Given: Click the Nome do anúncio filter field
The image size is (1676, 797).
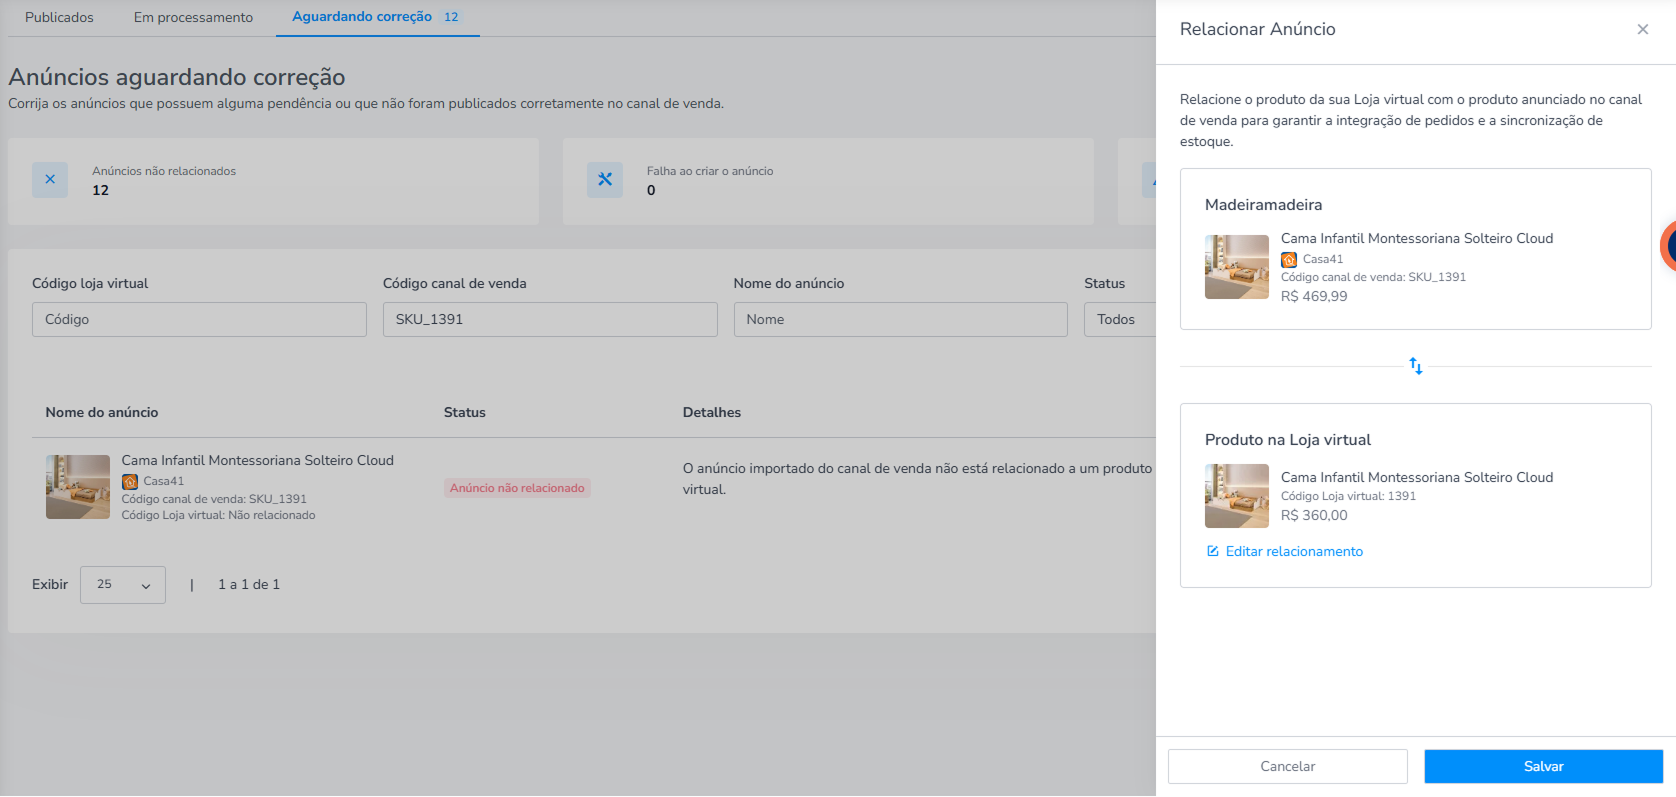Looking at the screenshot, I should [x=901, y=319].
